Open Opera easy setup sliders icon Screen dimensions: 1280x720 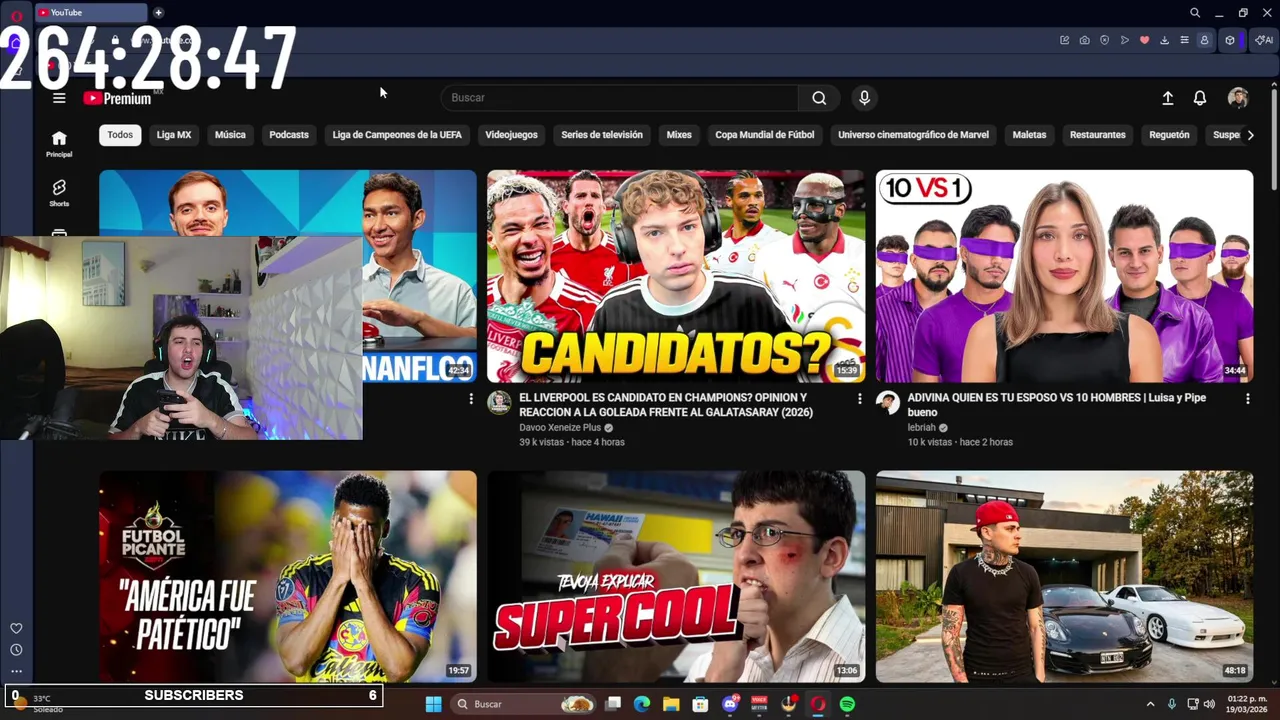[1185, 40]
